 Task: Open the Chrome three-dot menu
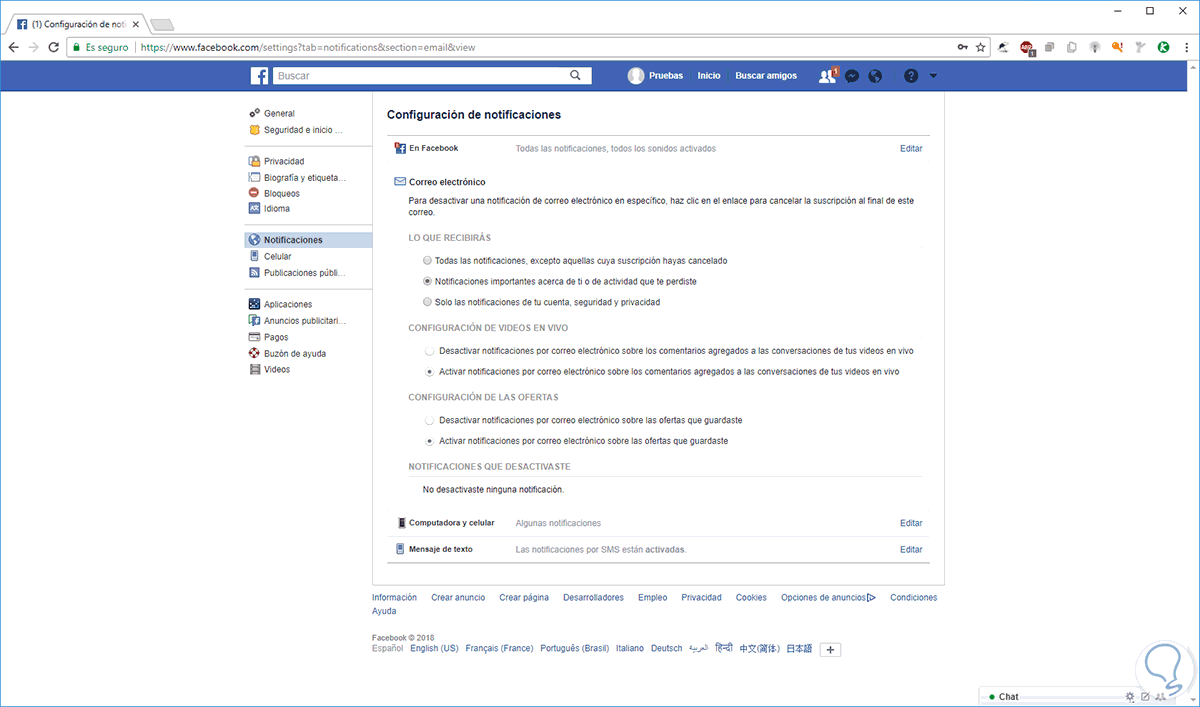(1187, 47)
